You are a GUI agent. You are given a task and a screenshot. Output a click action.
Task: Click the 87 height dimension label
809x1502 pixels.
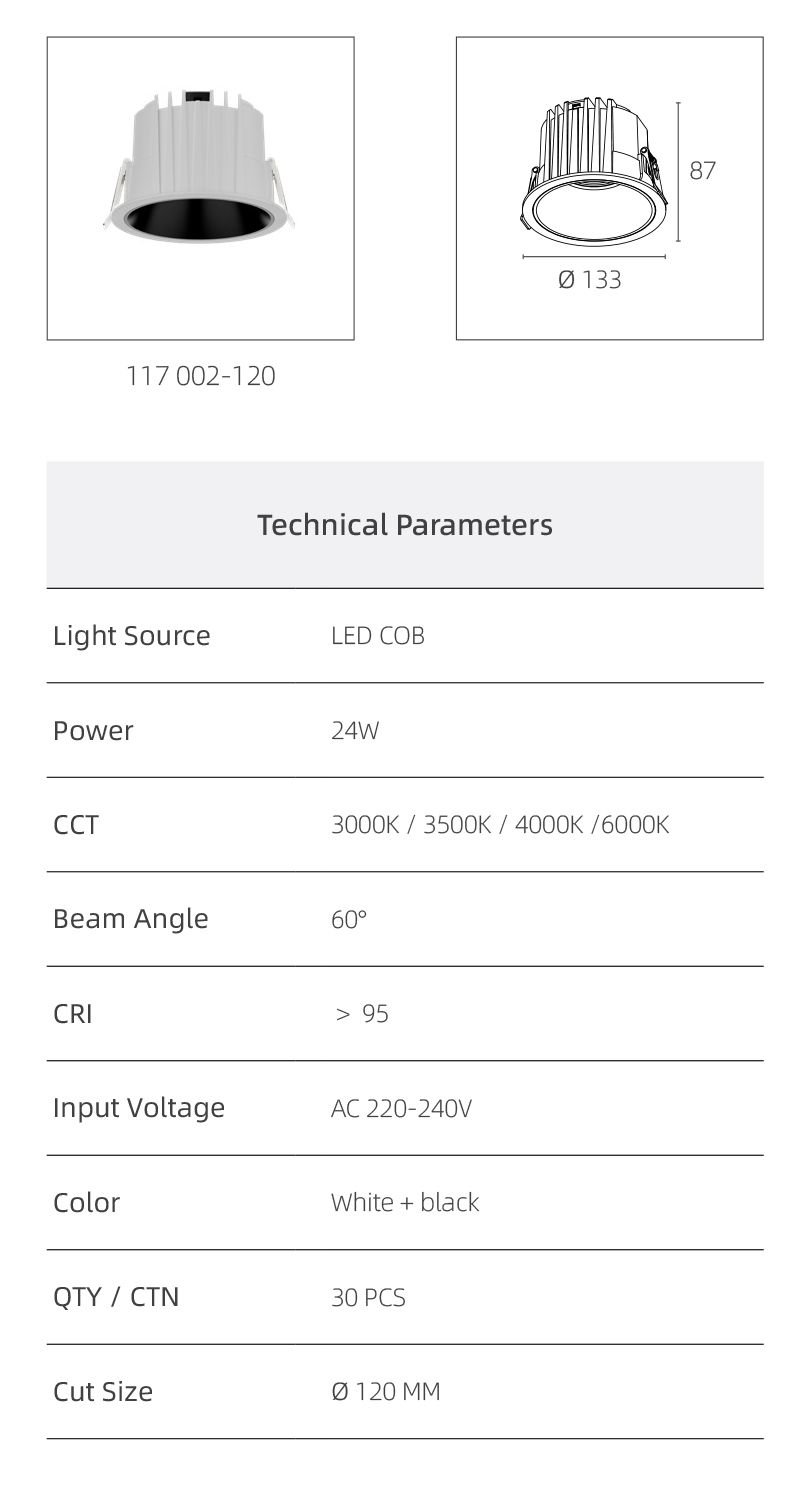click(703, 170)
